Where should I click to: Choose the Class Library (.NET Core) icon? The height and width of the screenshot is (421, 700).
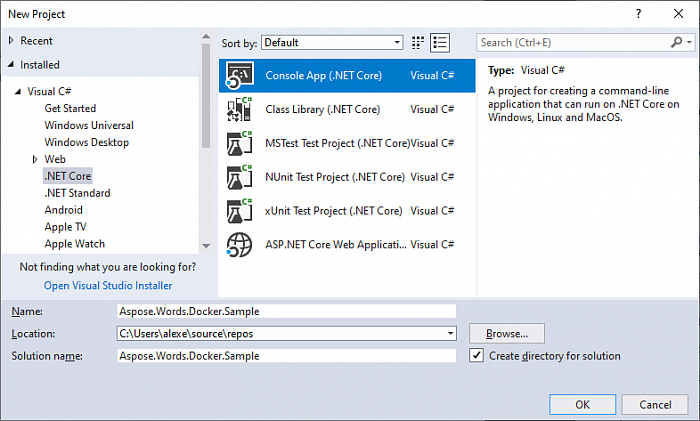(x=240, y=109)
